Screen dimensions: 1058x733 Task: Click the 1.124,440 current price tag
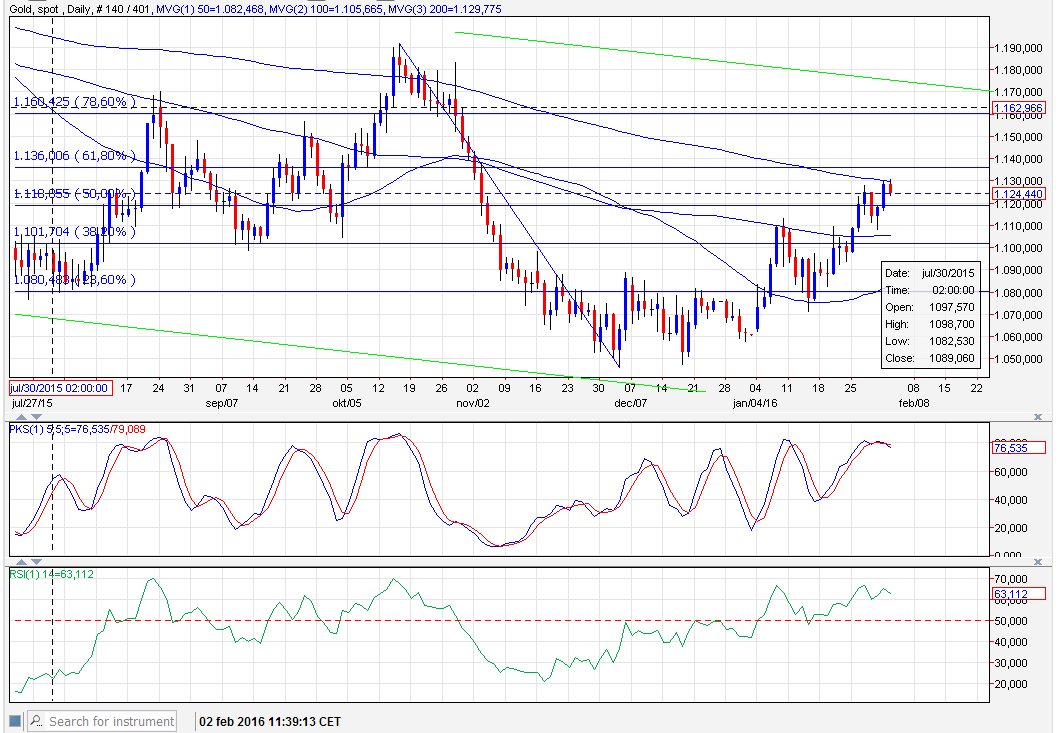click(x=1019, y=194)
